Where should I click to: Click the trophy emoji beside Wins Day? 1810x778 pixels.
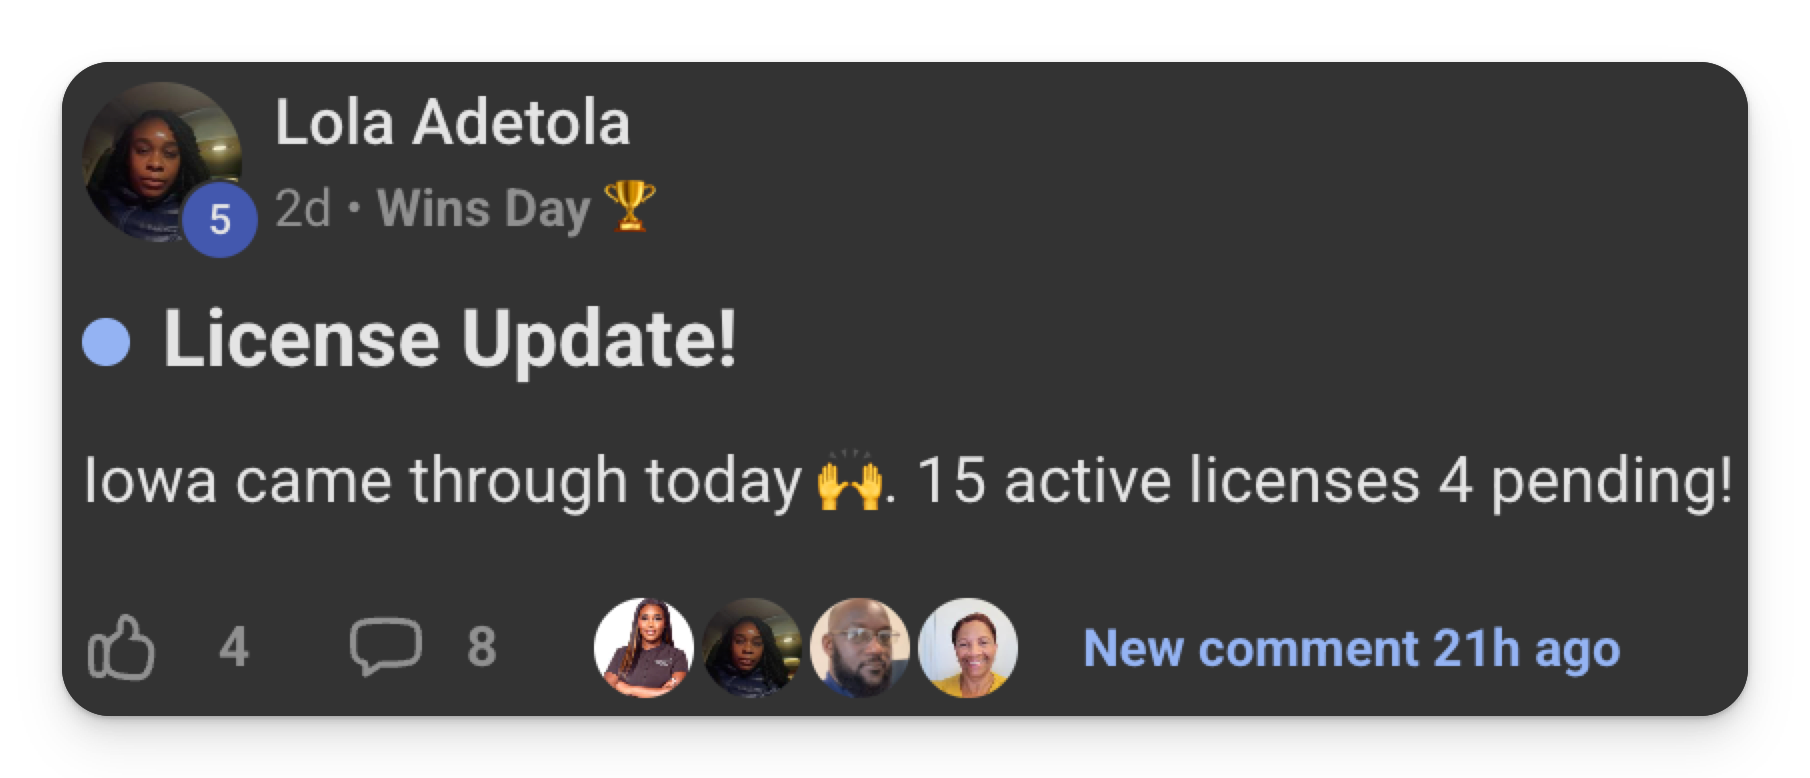(630, 207)
